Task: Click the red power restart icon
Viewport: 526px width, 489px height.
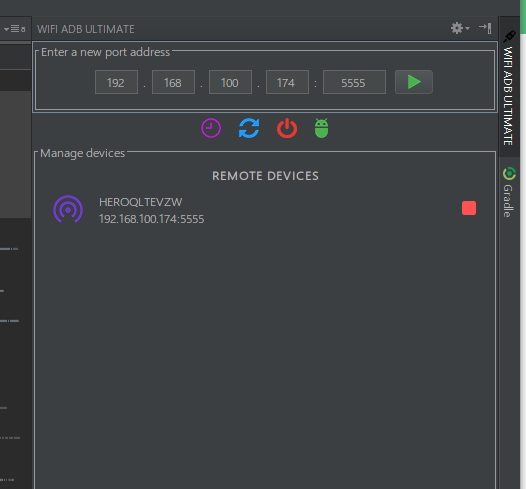Action: (x=287, y=128)
